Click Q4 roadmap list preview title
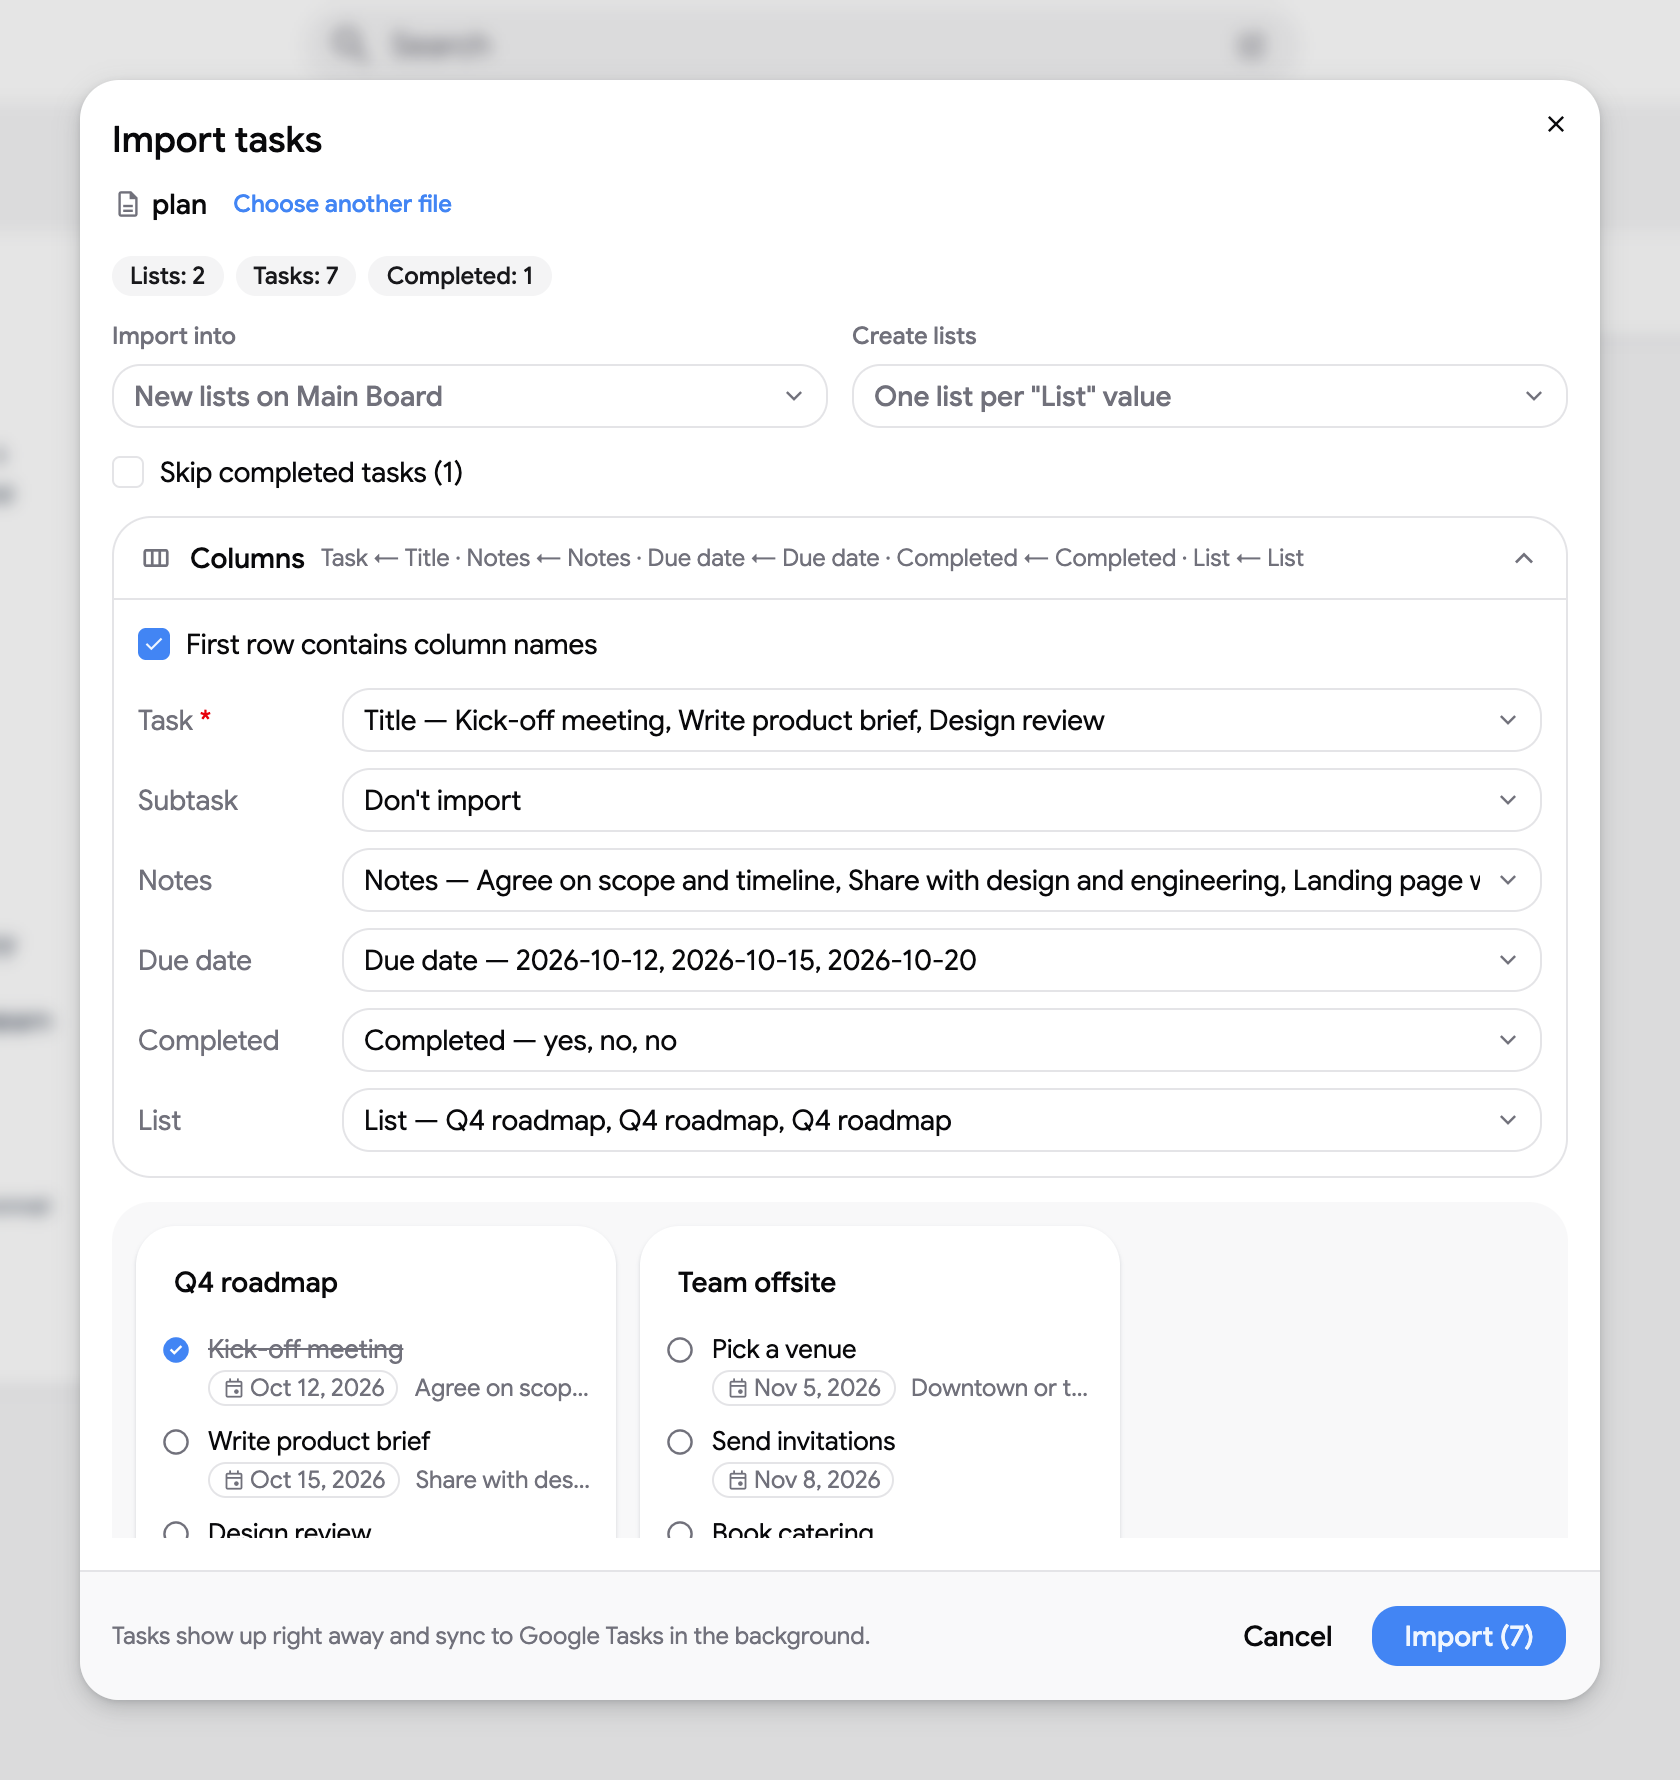This screenshot has width=1680, height=1780. (256, 1282)
